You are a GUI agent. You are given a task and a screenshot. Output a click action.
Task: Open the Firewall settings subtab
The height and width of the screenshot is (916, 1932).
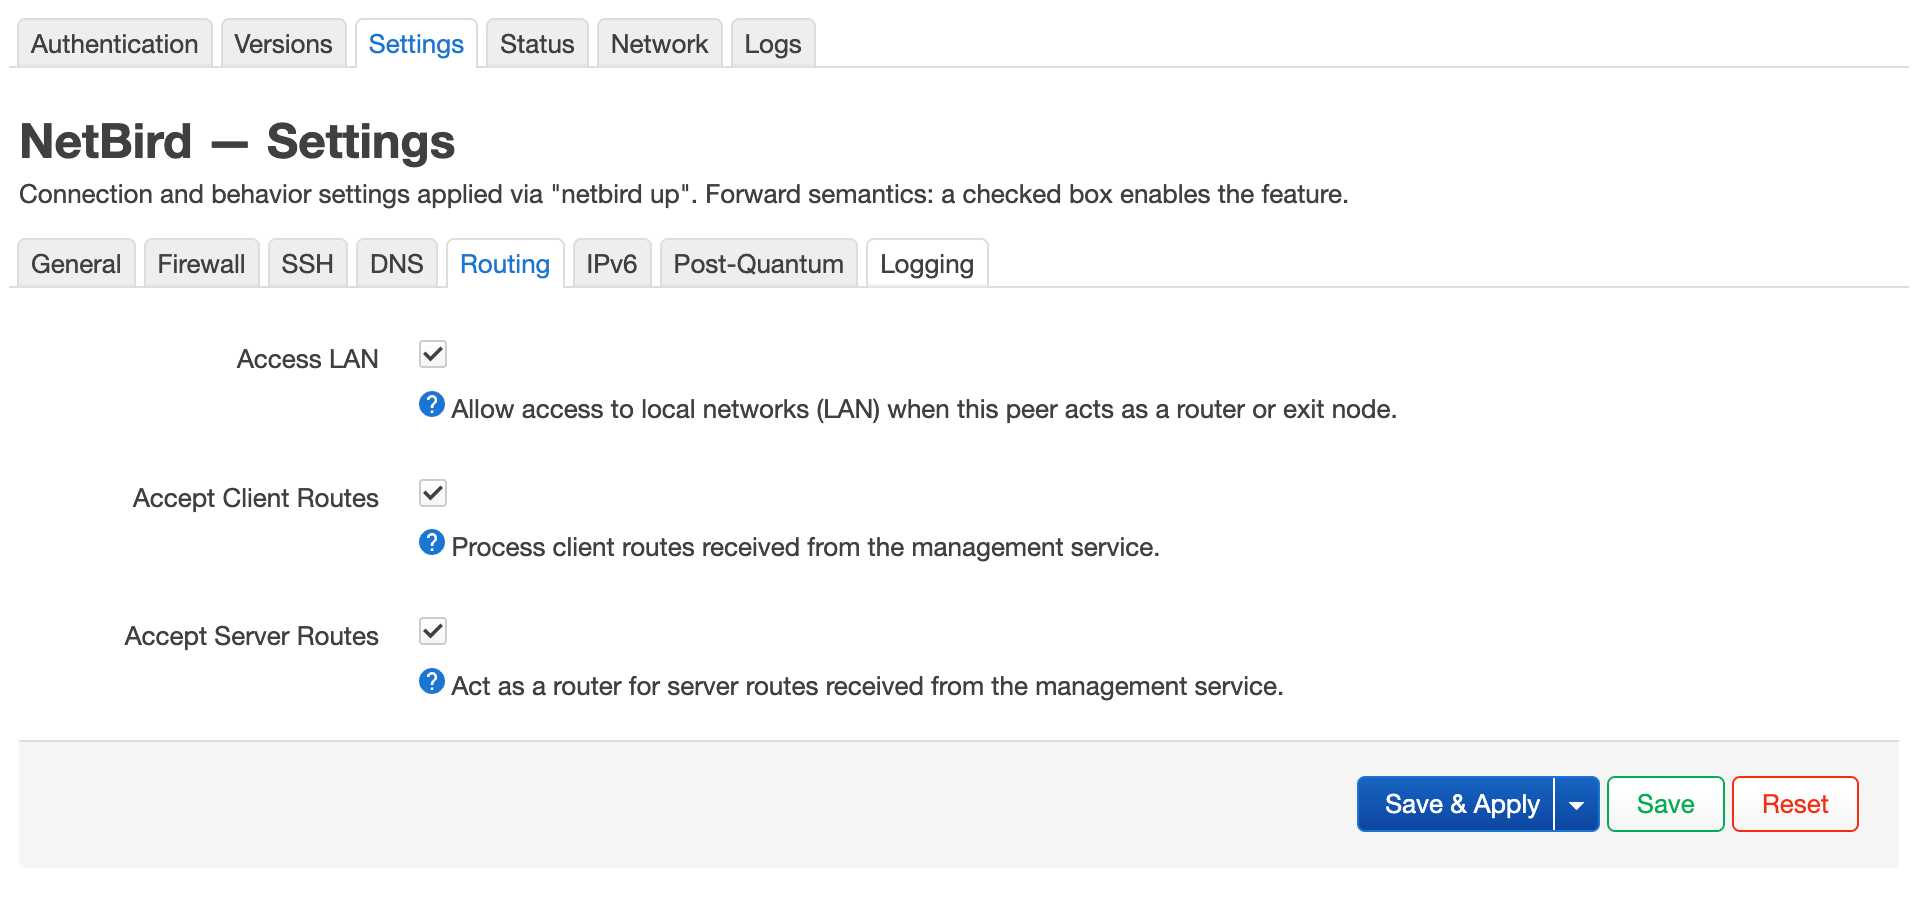201,264
